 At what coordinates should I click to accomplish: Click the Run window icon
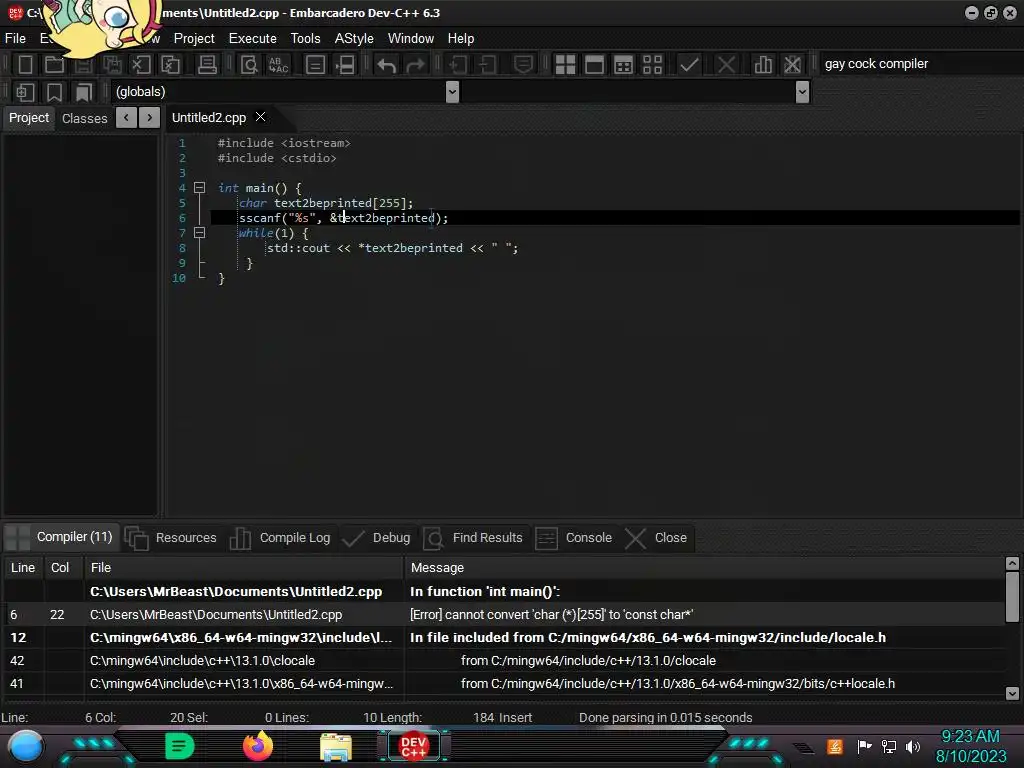(x=594, y=64)
